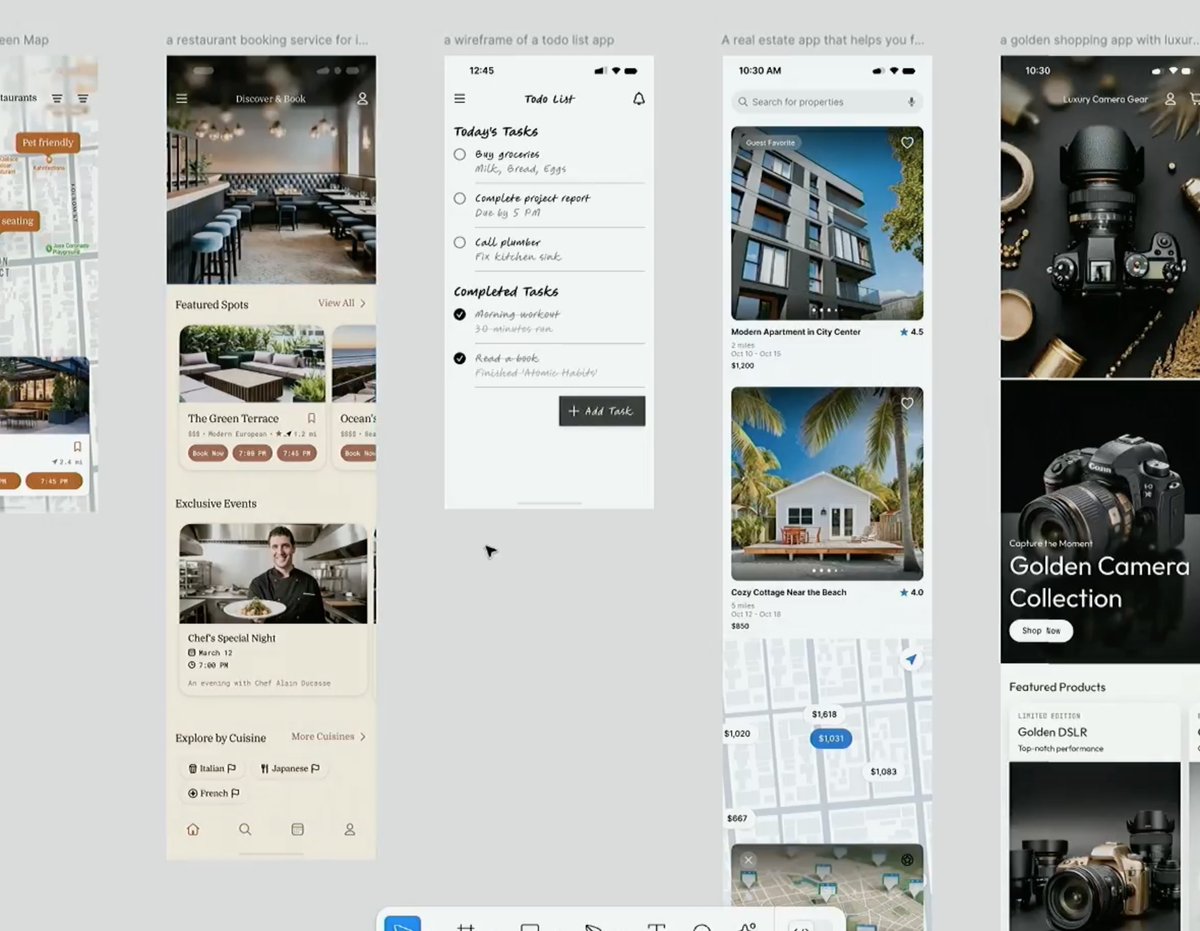Select the Frame tool in the bottom toolbar
The width and height of the screenshot is (1200, 931).
coord(465,927)
